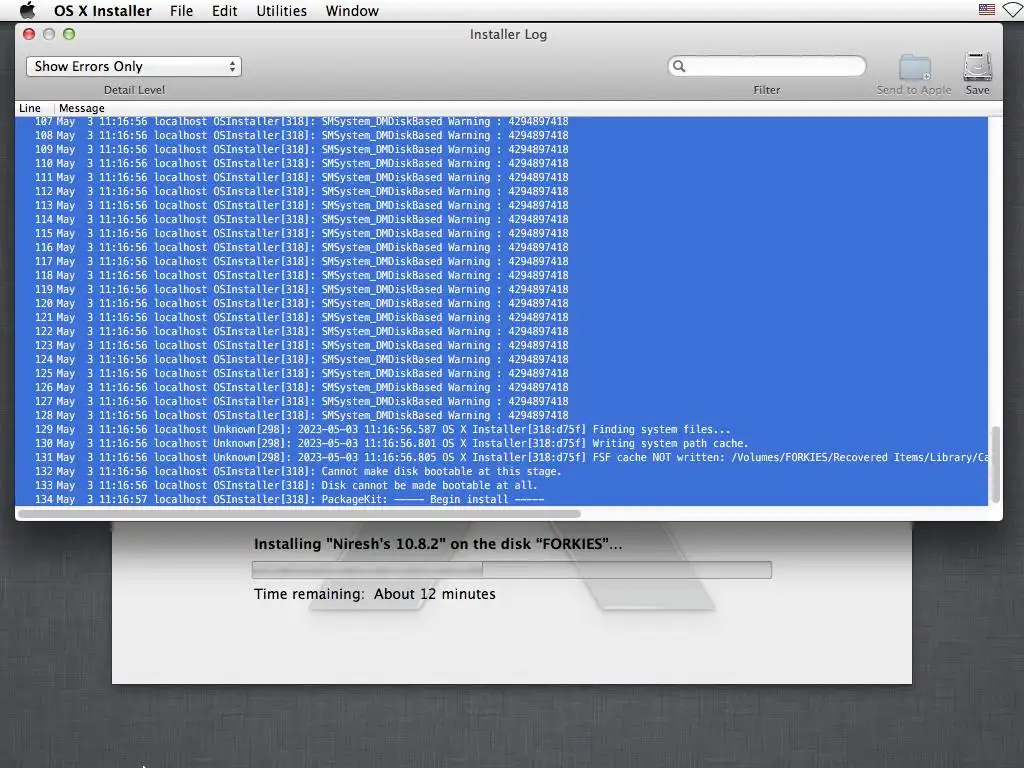Viewport: 1024px width, 768px height.
Task: Open the OS X Installer menu
Action: click(x=103, y=11)
